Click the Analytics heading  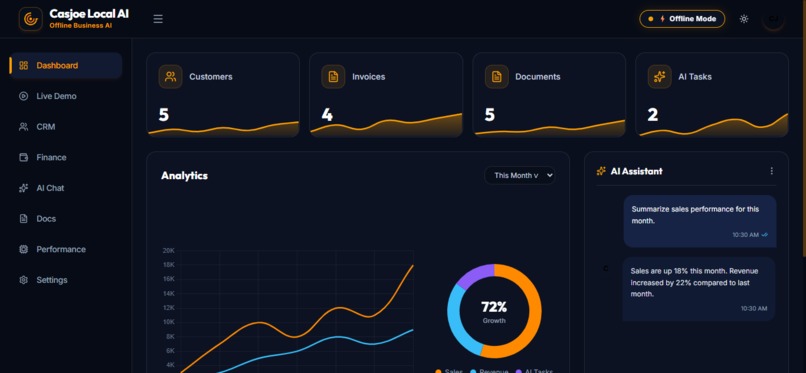coord(185,176)
